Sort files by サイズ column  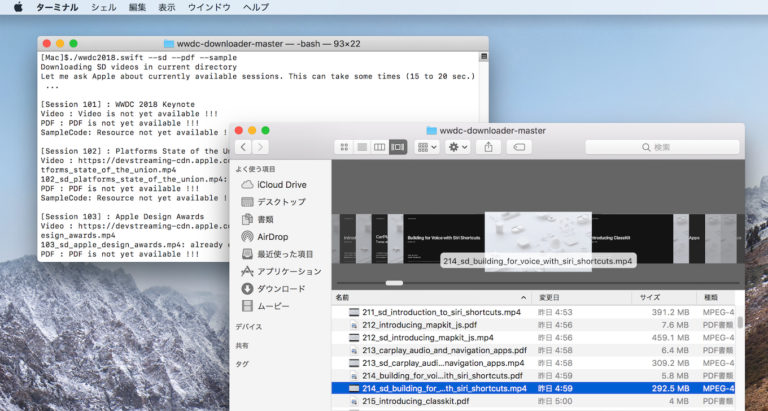pos(664,297)
